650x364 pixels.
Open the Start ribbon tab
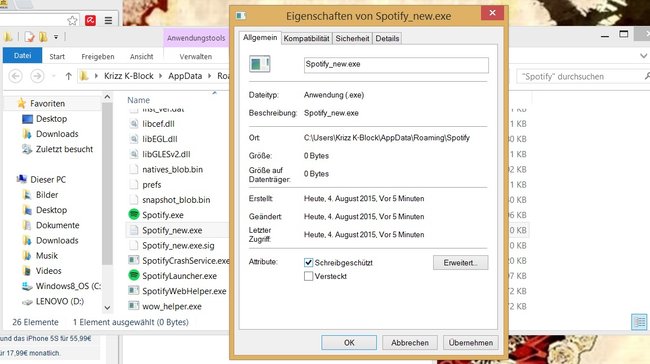pyautogui.click(x=57, y=56)
